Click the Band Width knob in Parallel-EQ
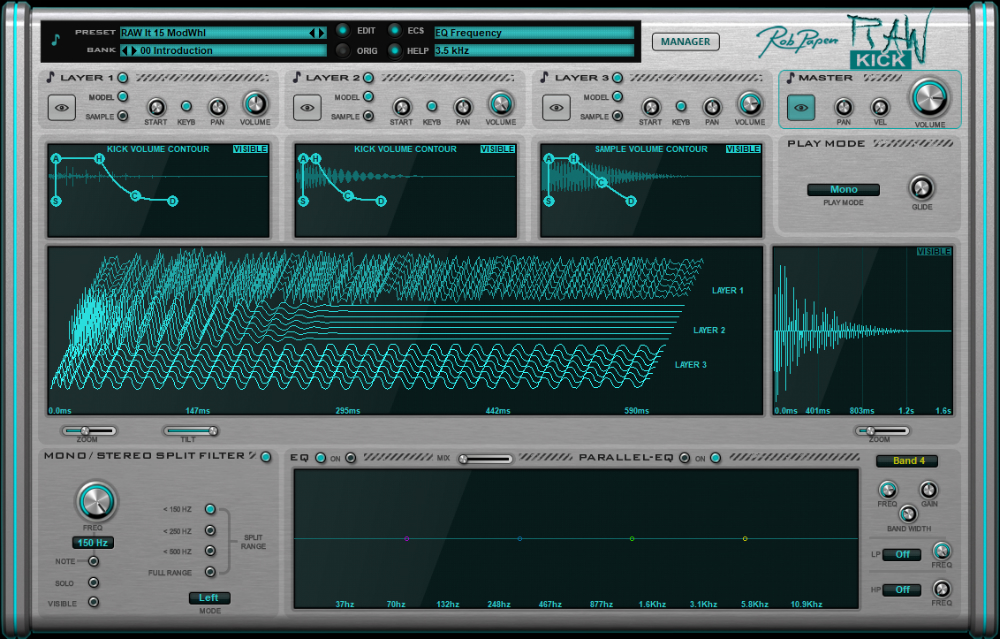 tap(906, 516)
